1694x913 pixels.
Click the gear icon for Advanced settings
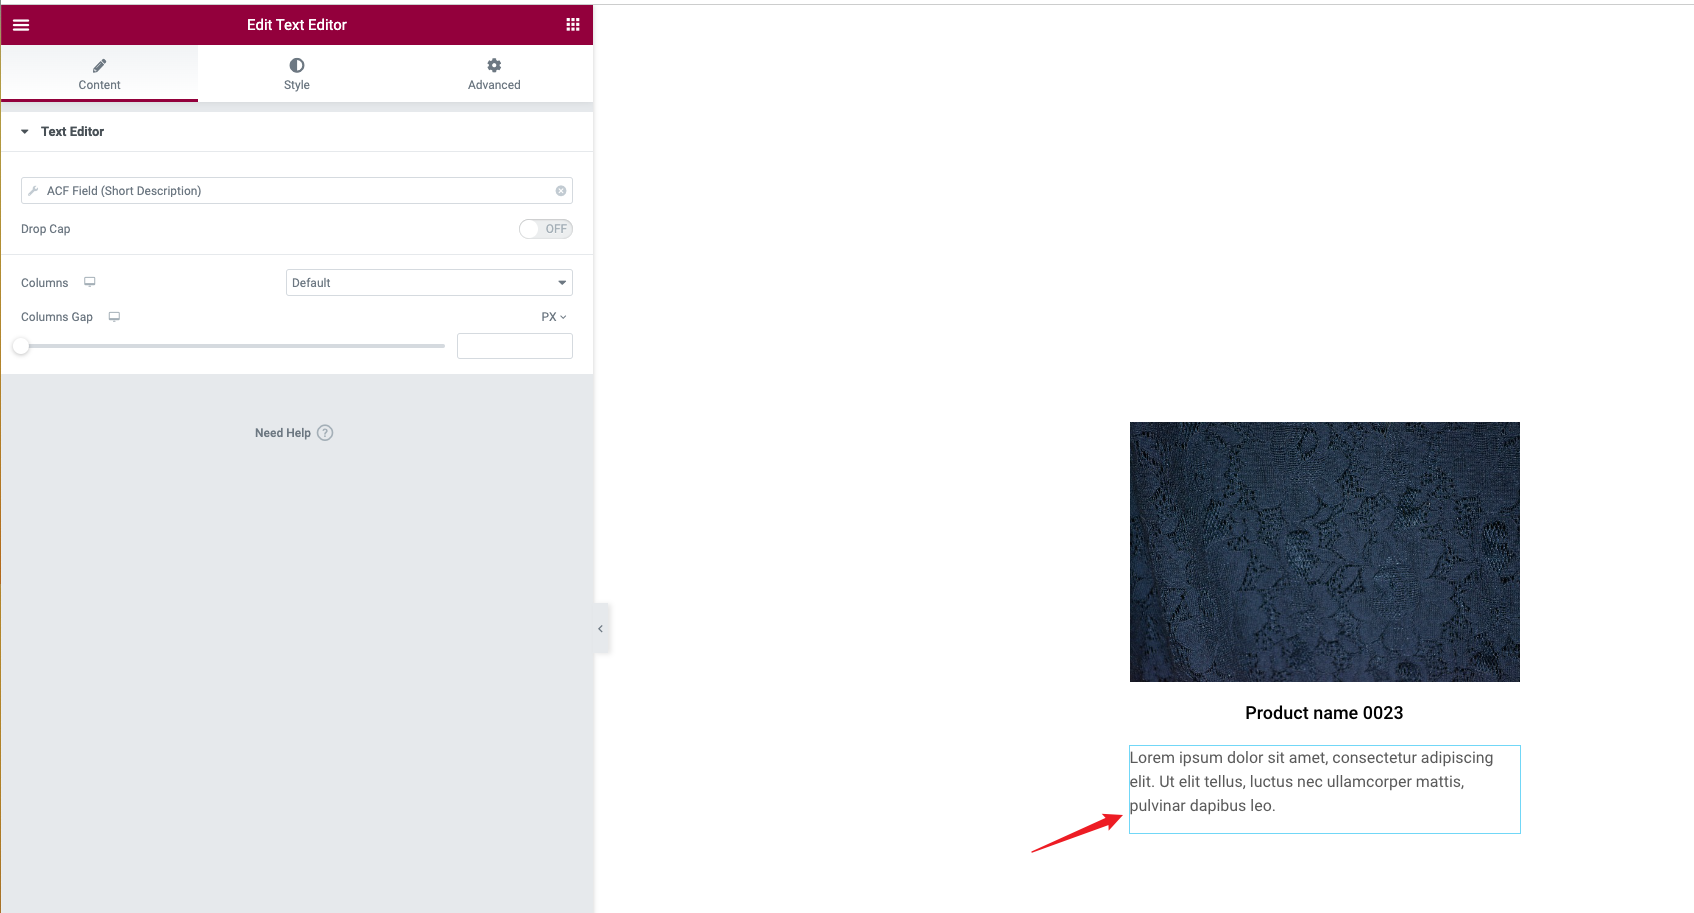494,66
